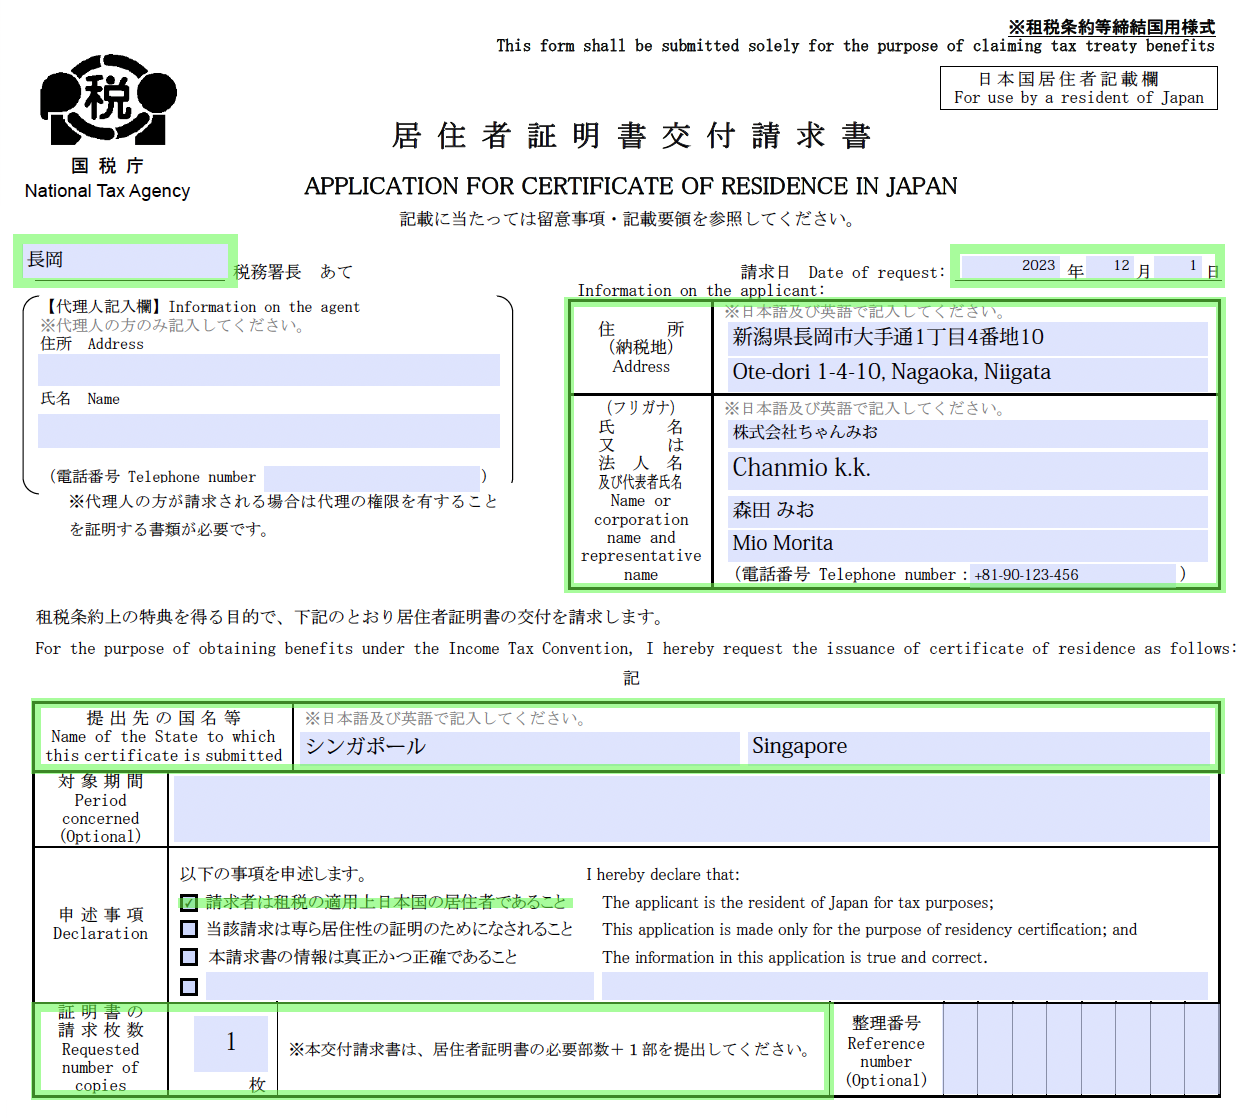The image size is (1240, 1118).
Task: Click the request day field
Action: click(1178, 266)
